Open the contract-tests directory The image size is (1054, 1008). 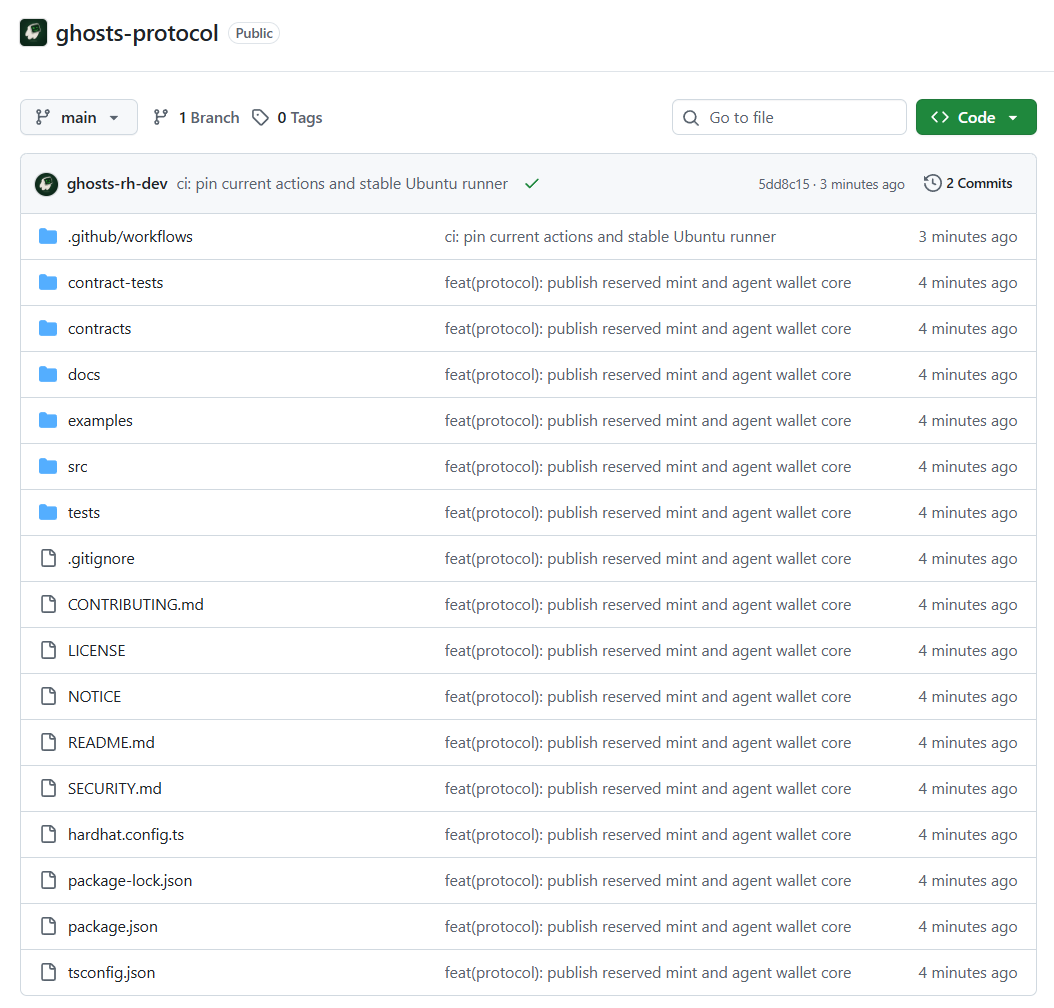(116, 283)
